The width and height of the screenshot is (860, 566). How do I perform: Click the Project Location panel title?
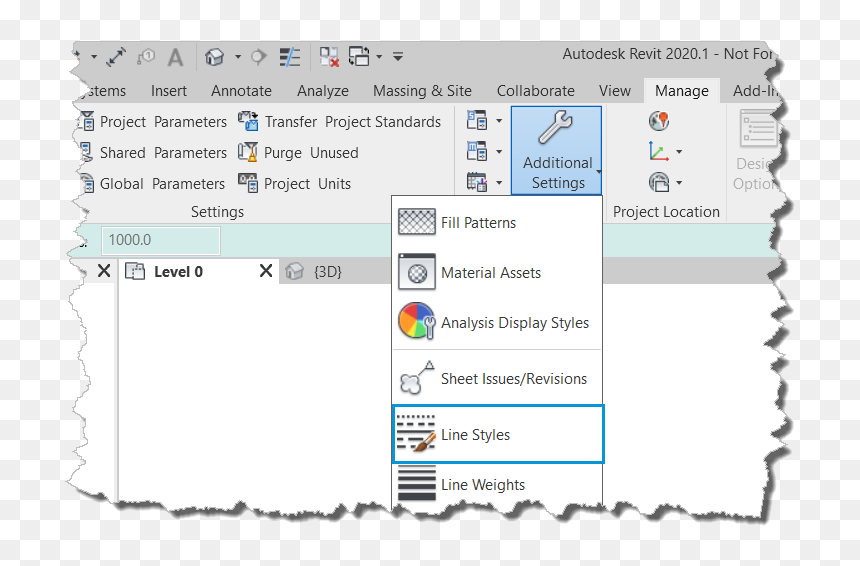[666, 212]
